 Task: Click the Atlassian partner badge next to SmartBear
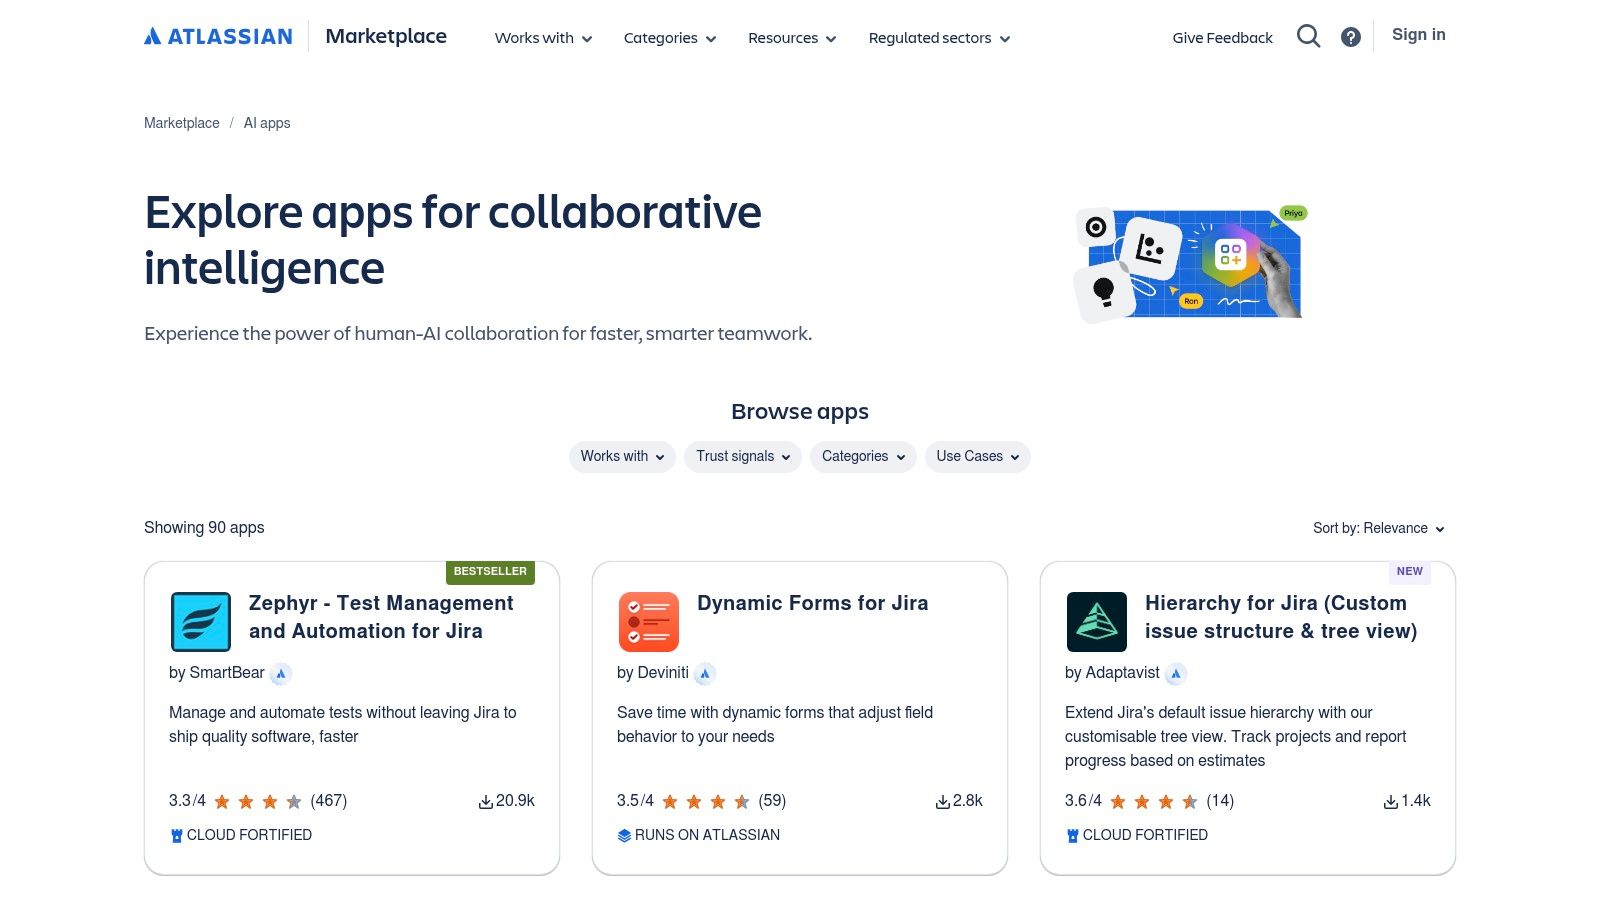coord(281,673)
